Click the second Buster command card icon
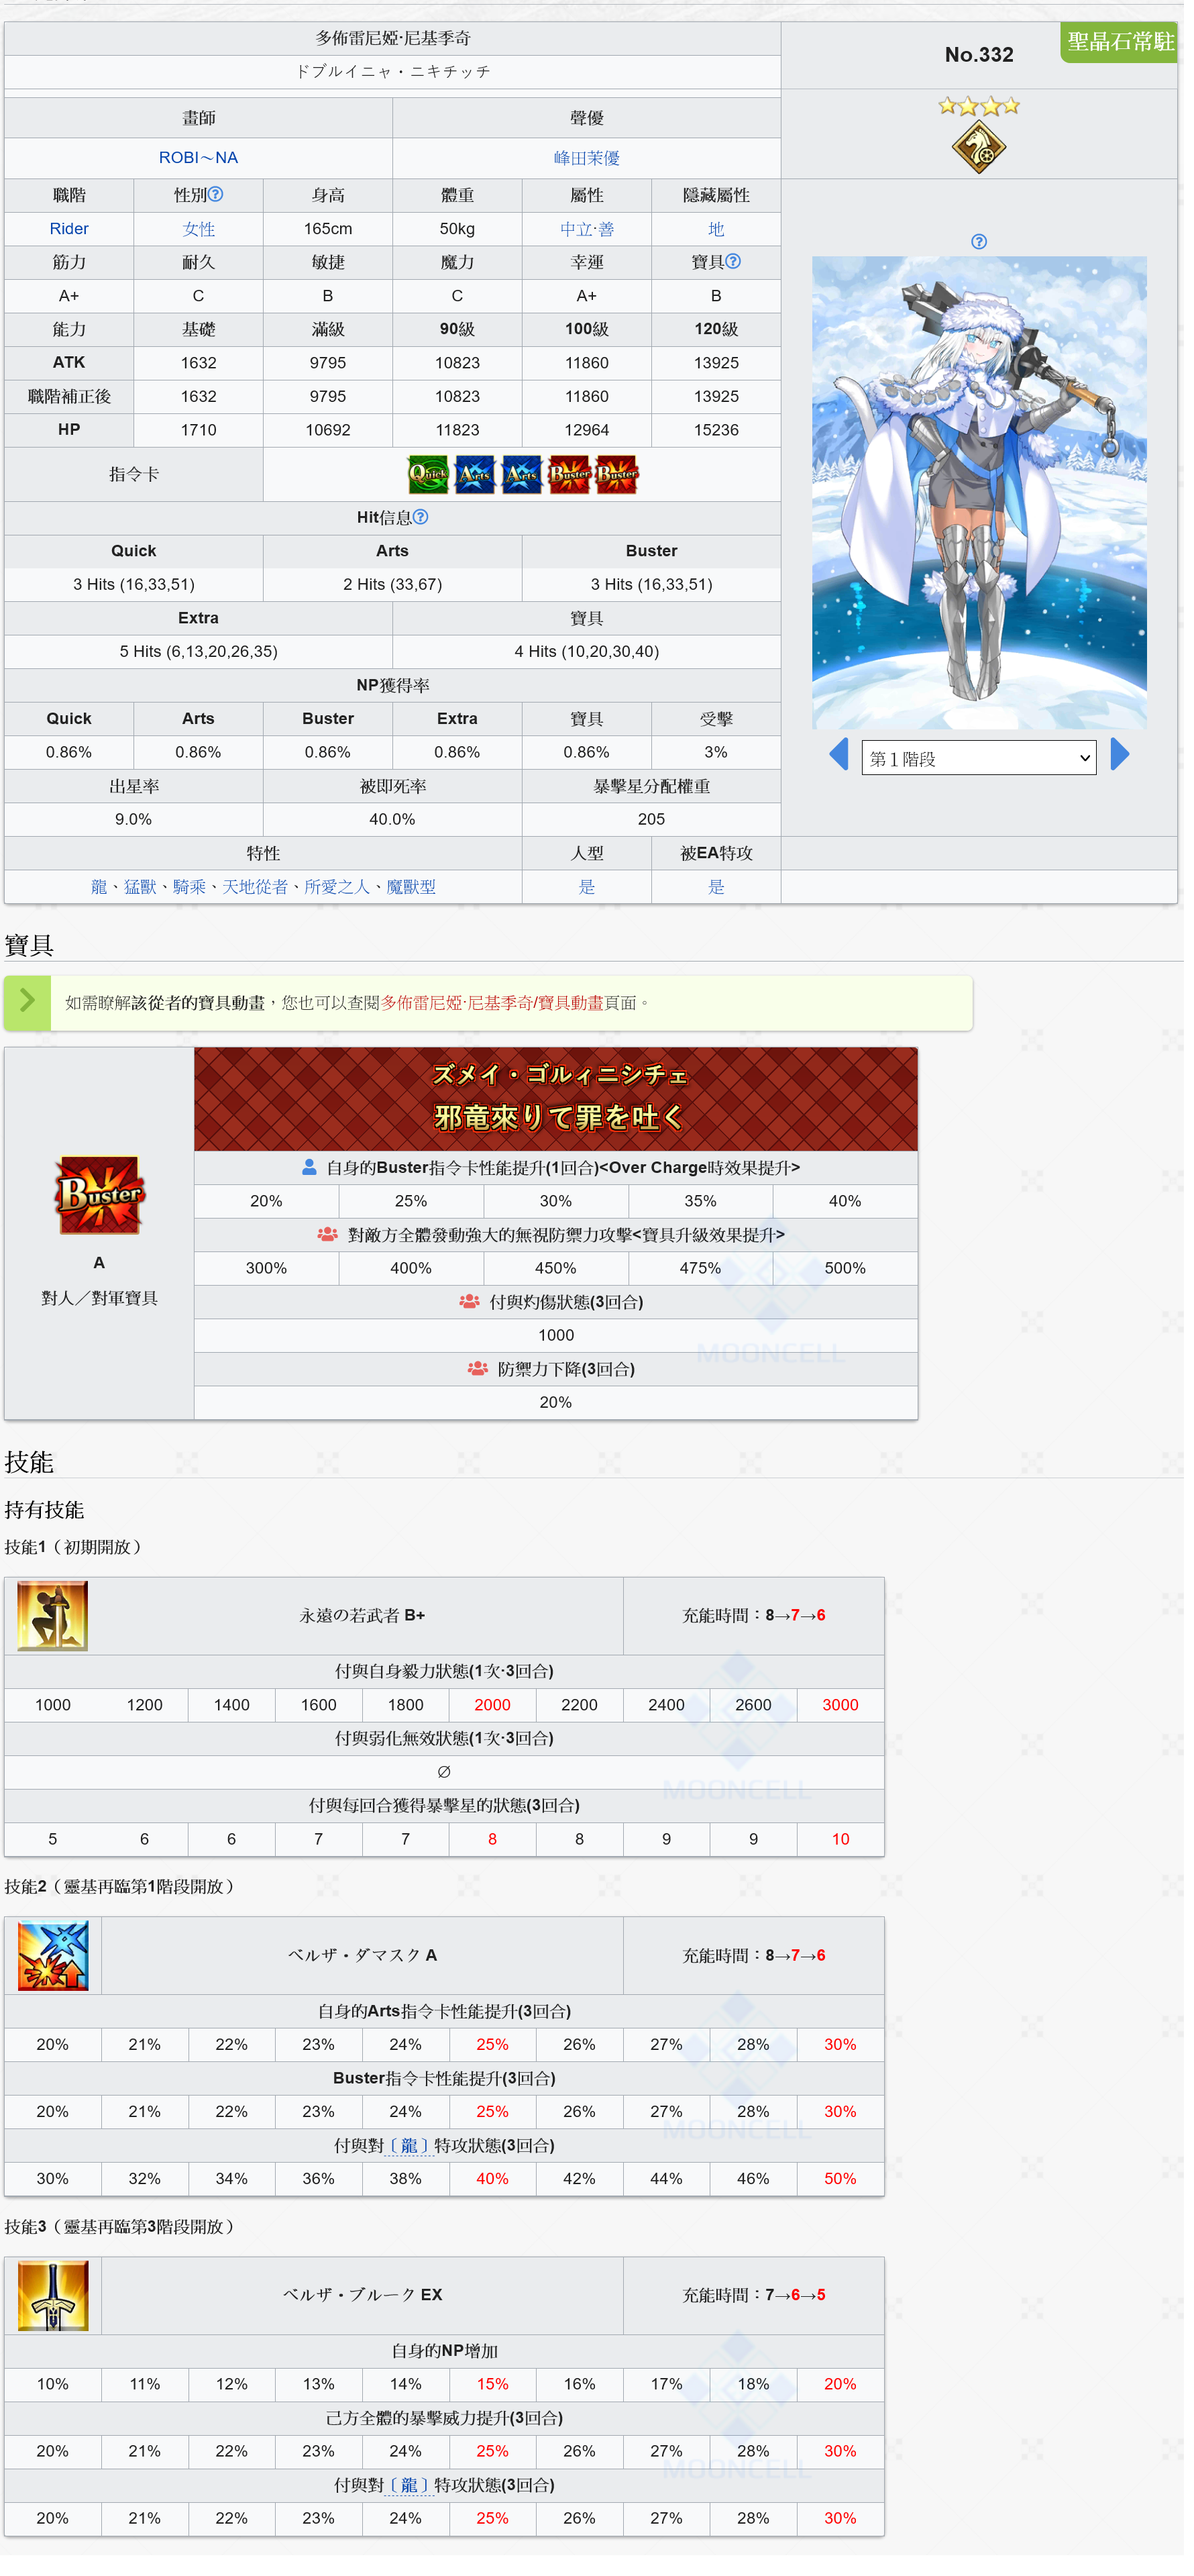Viewport: 1194px width, 2576px height. [621, 478]
